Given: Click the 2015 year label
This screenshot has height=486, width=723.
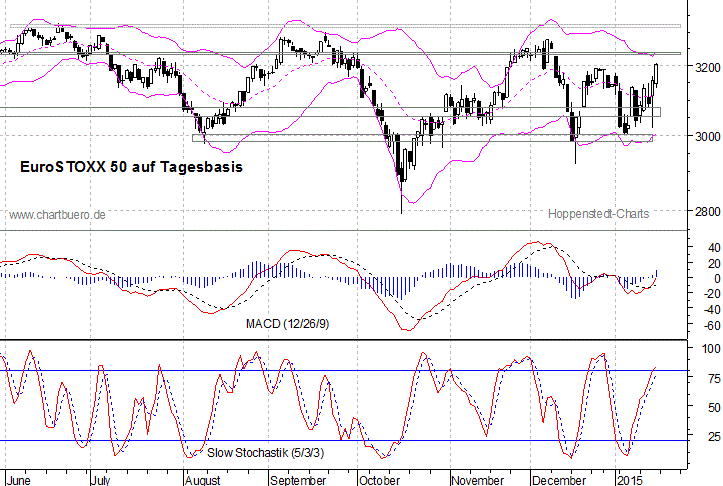Looking at the screenshot, I should (630, 480).
